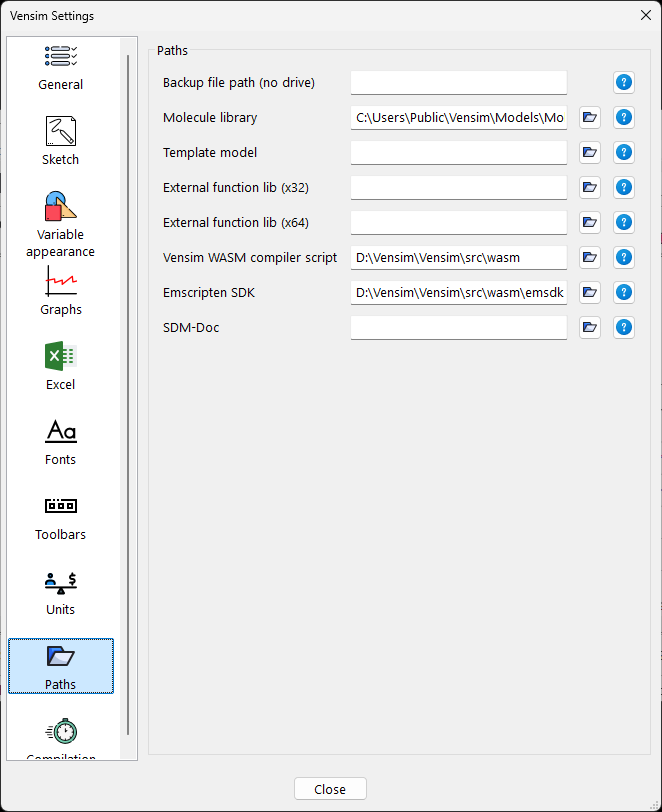The width and height of the screenshot is (662, 812).
Task: Show help for Backup file path
Action: click(624, 83)
